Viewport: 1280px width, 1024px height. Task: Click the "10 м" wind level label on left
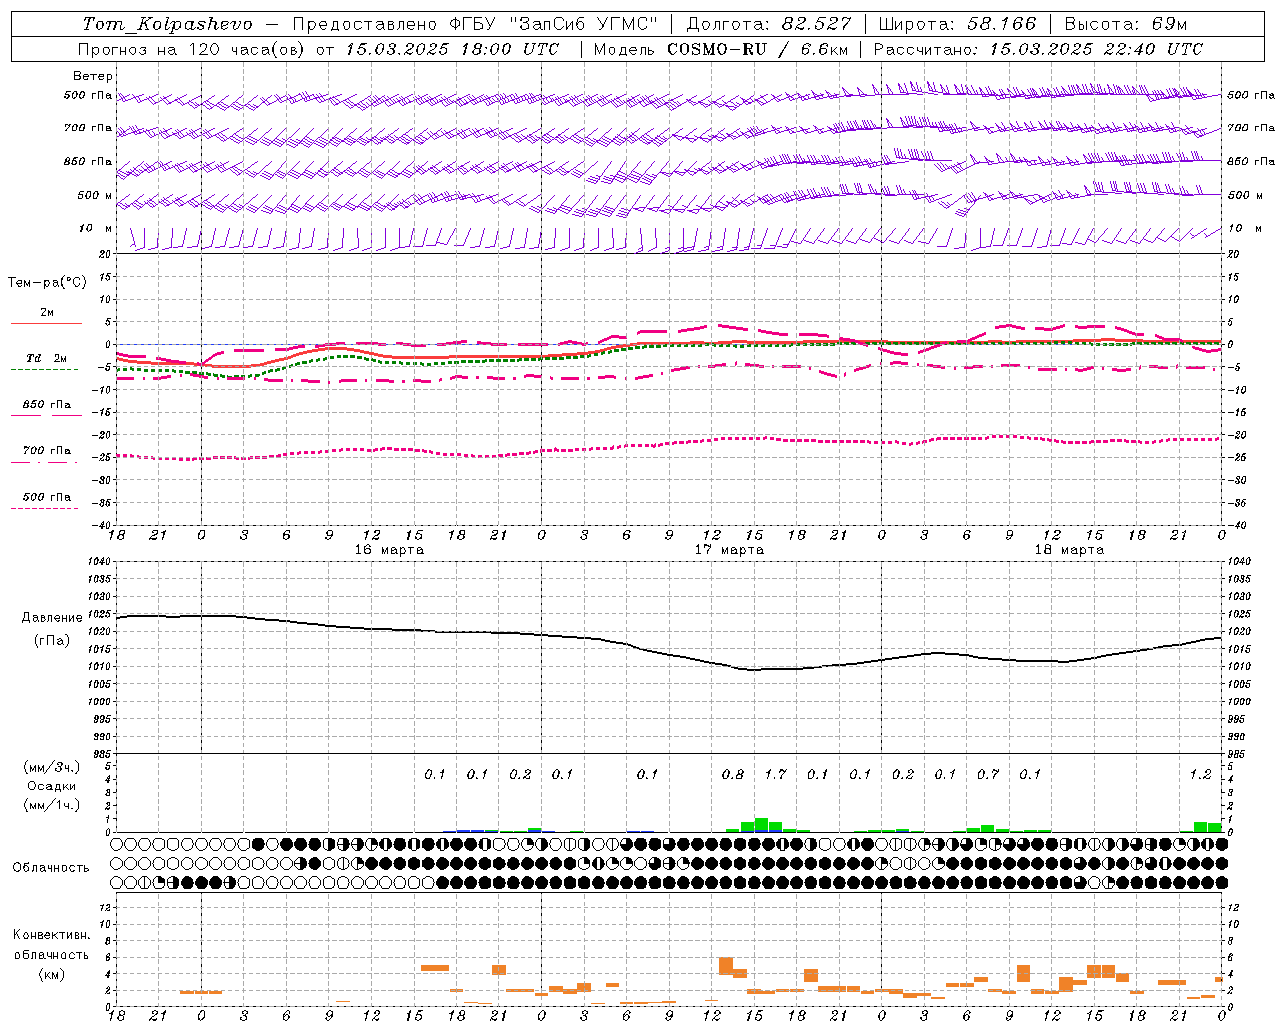coord(96,229)
